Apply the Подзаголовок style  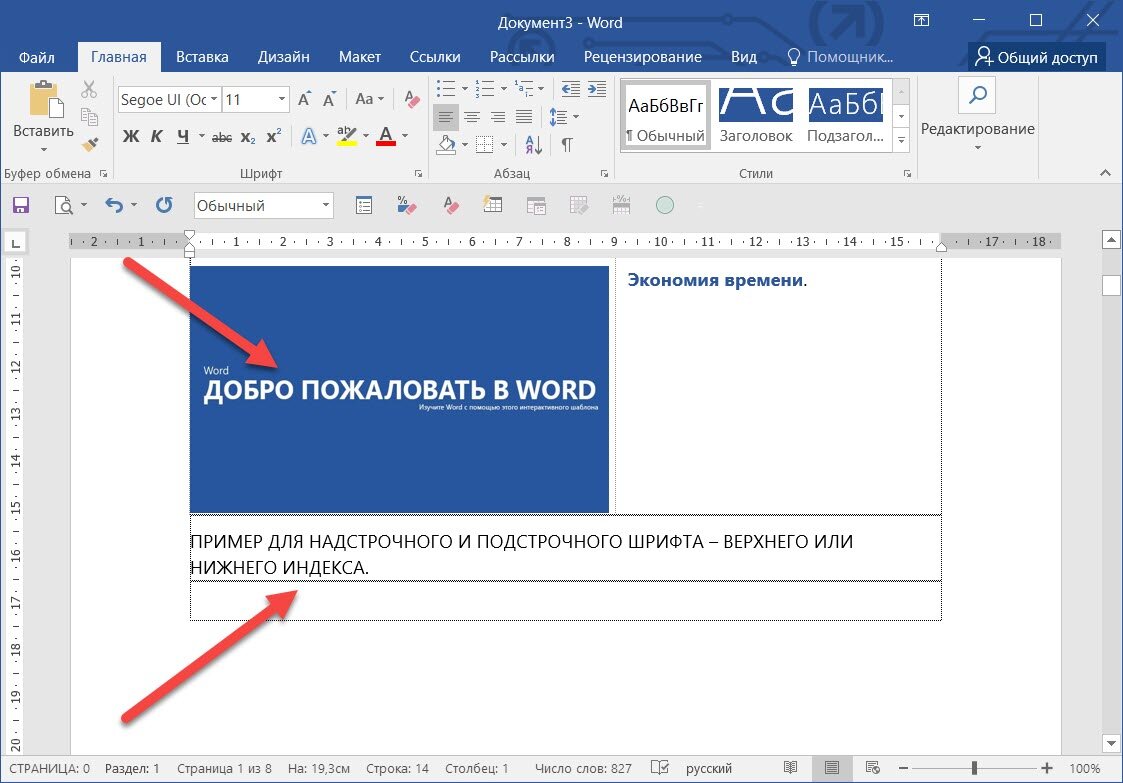click(845, 115)
